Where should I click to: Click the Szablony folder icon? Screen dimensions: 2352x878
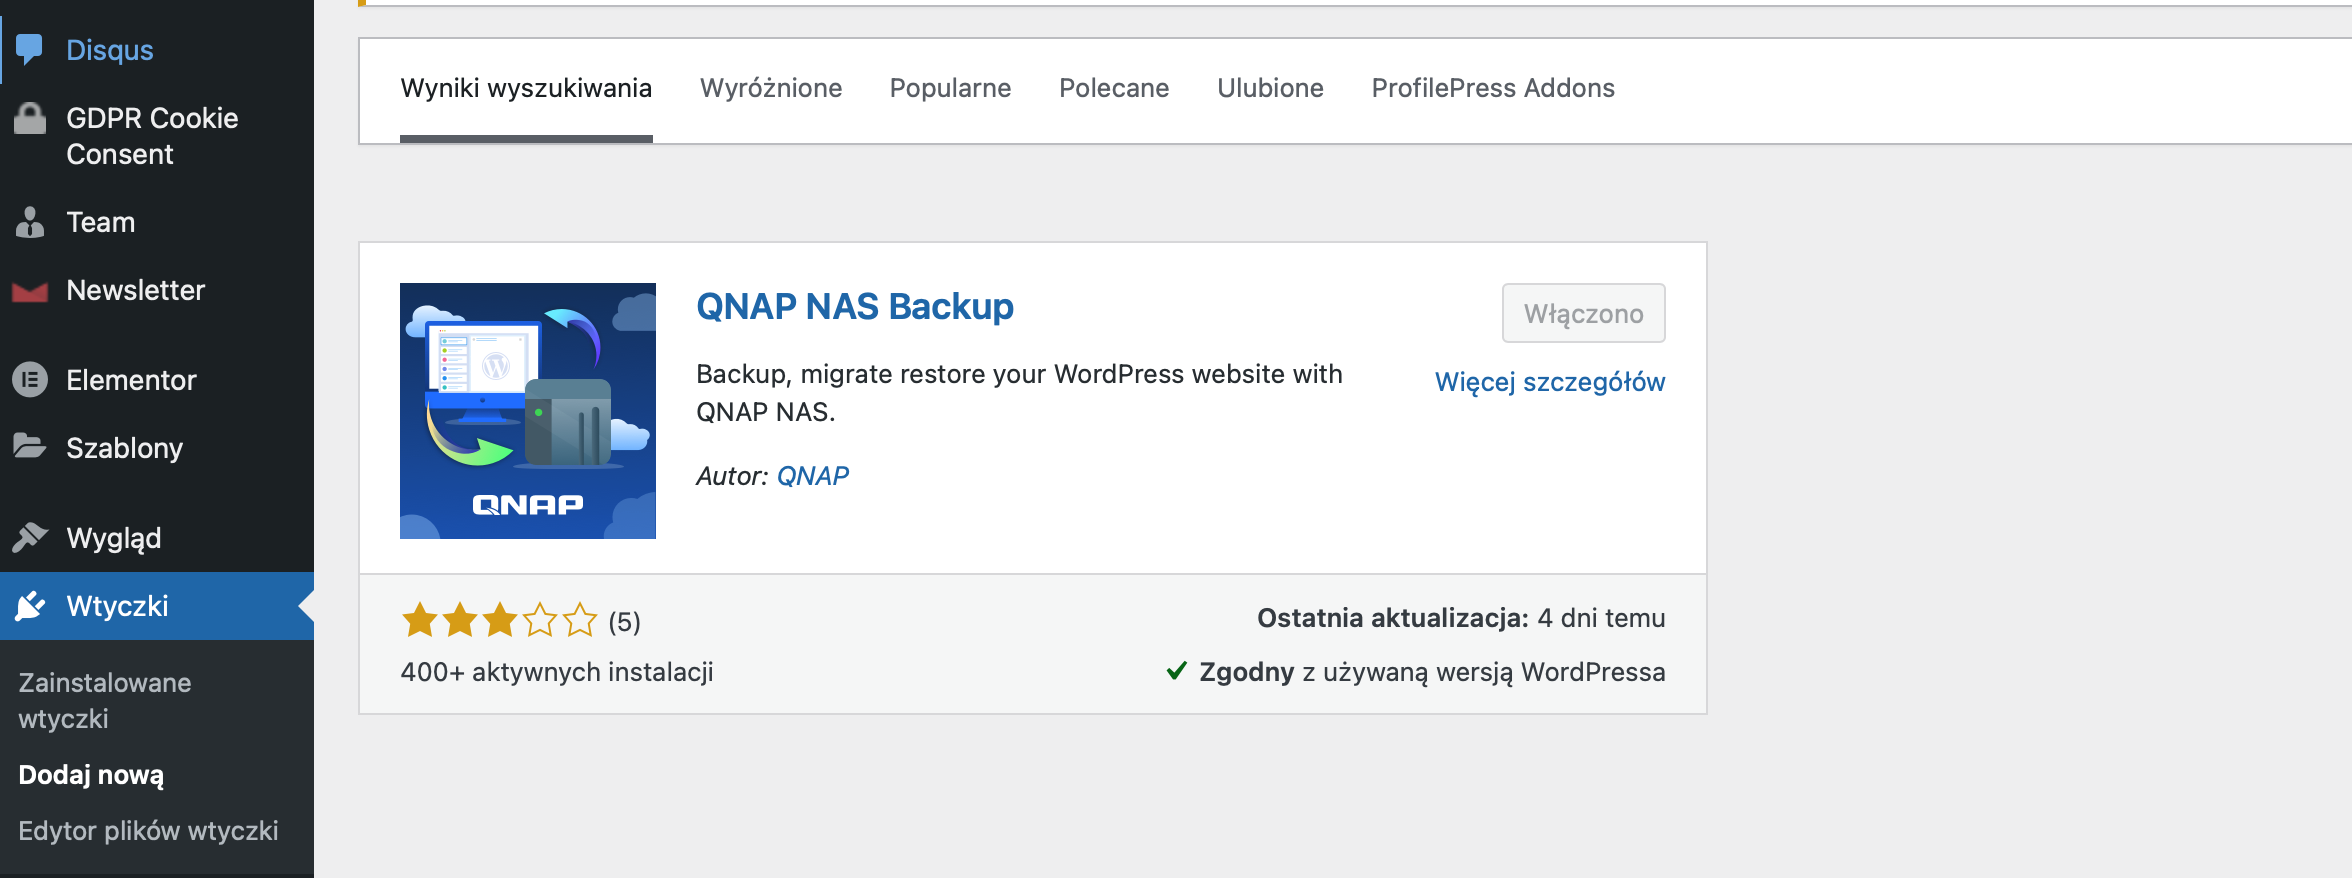point(30,446)
